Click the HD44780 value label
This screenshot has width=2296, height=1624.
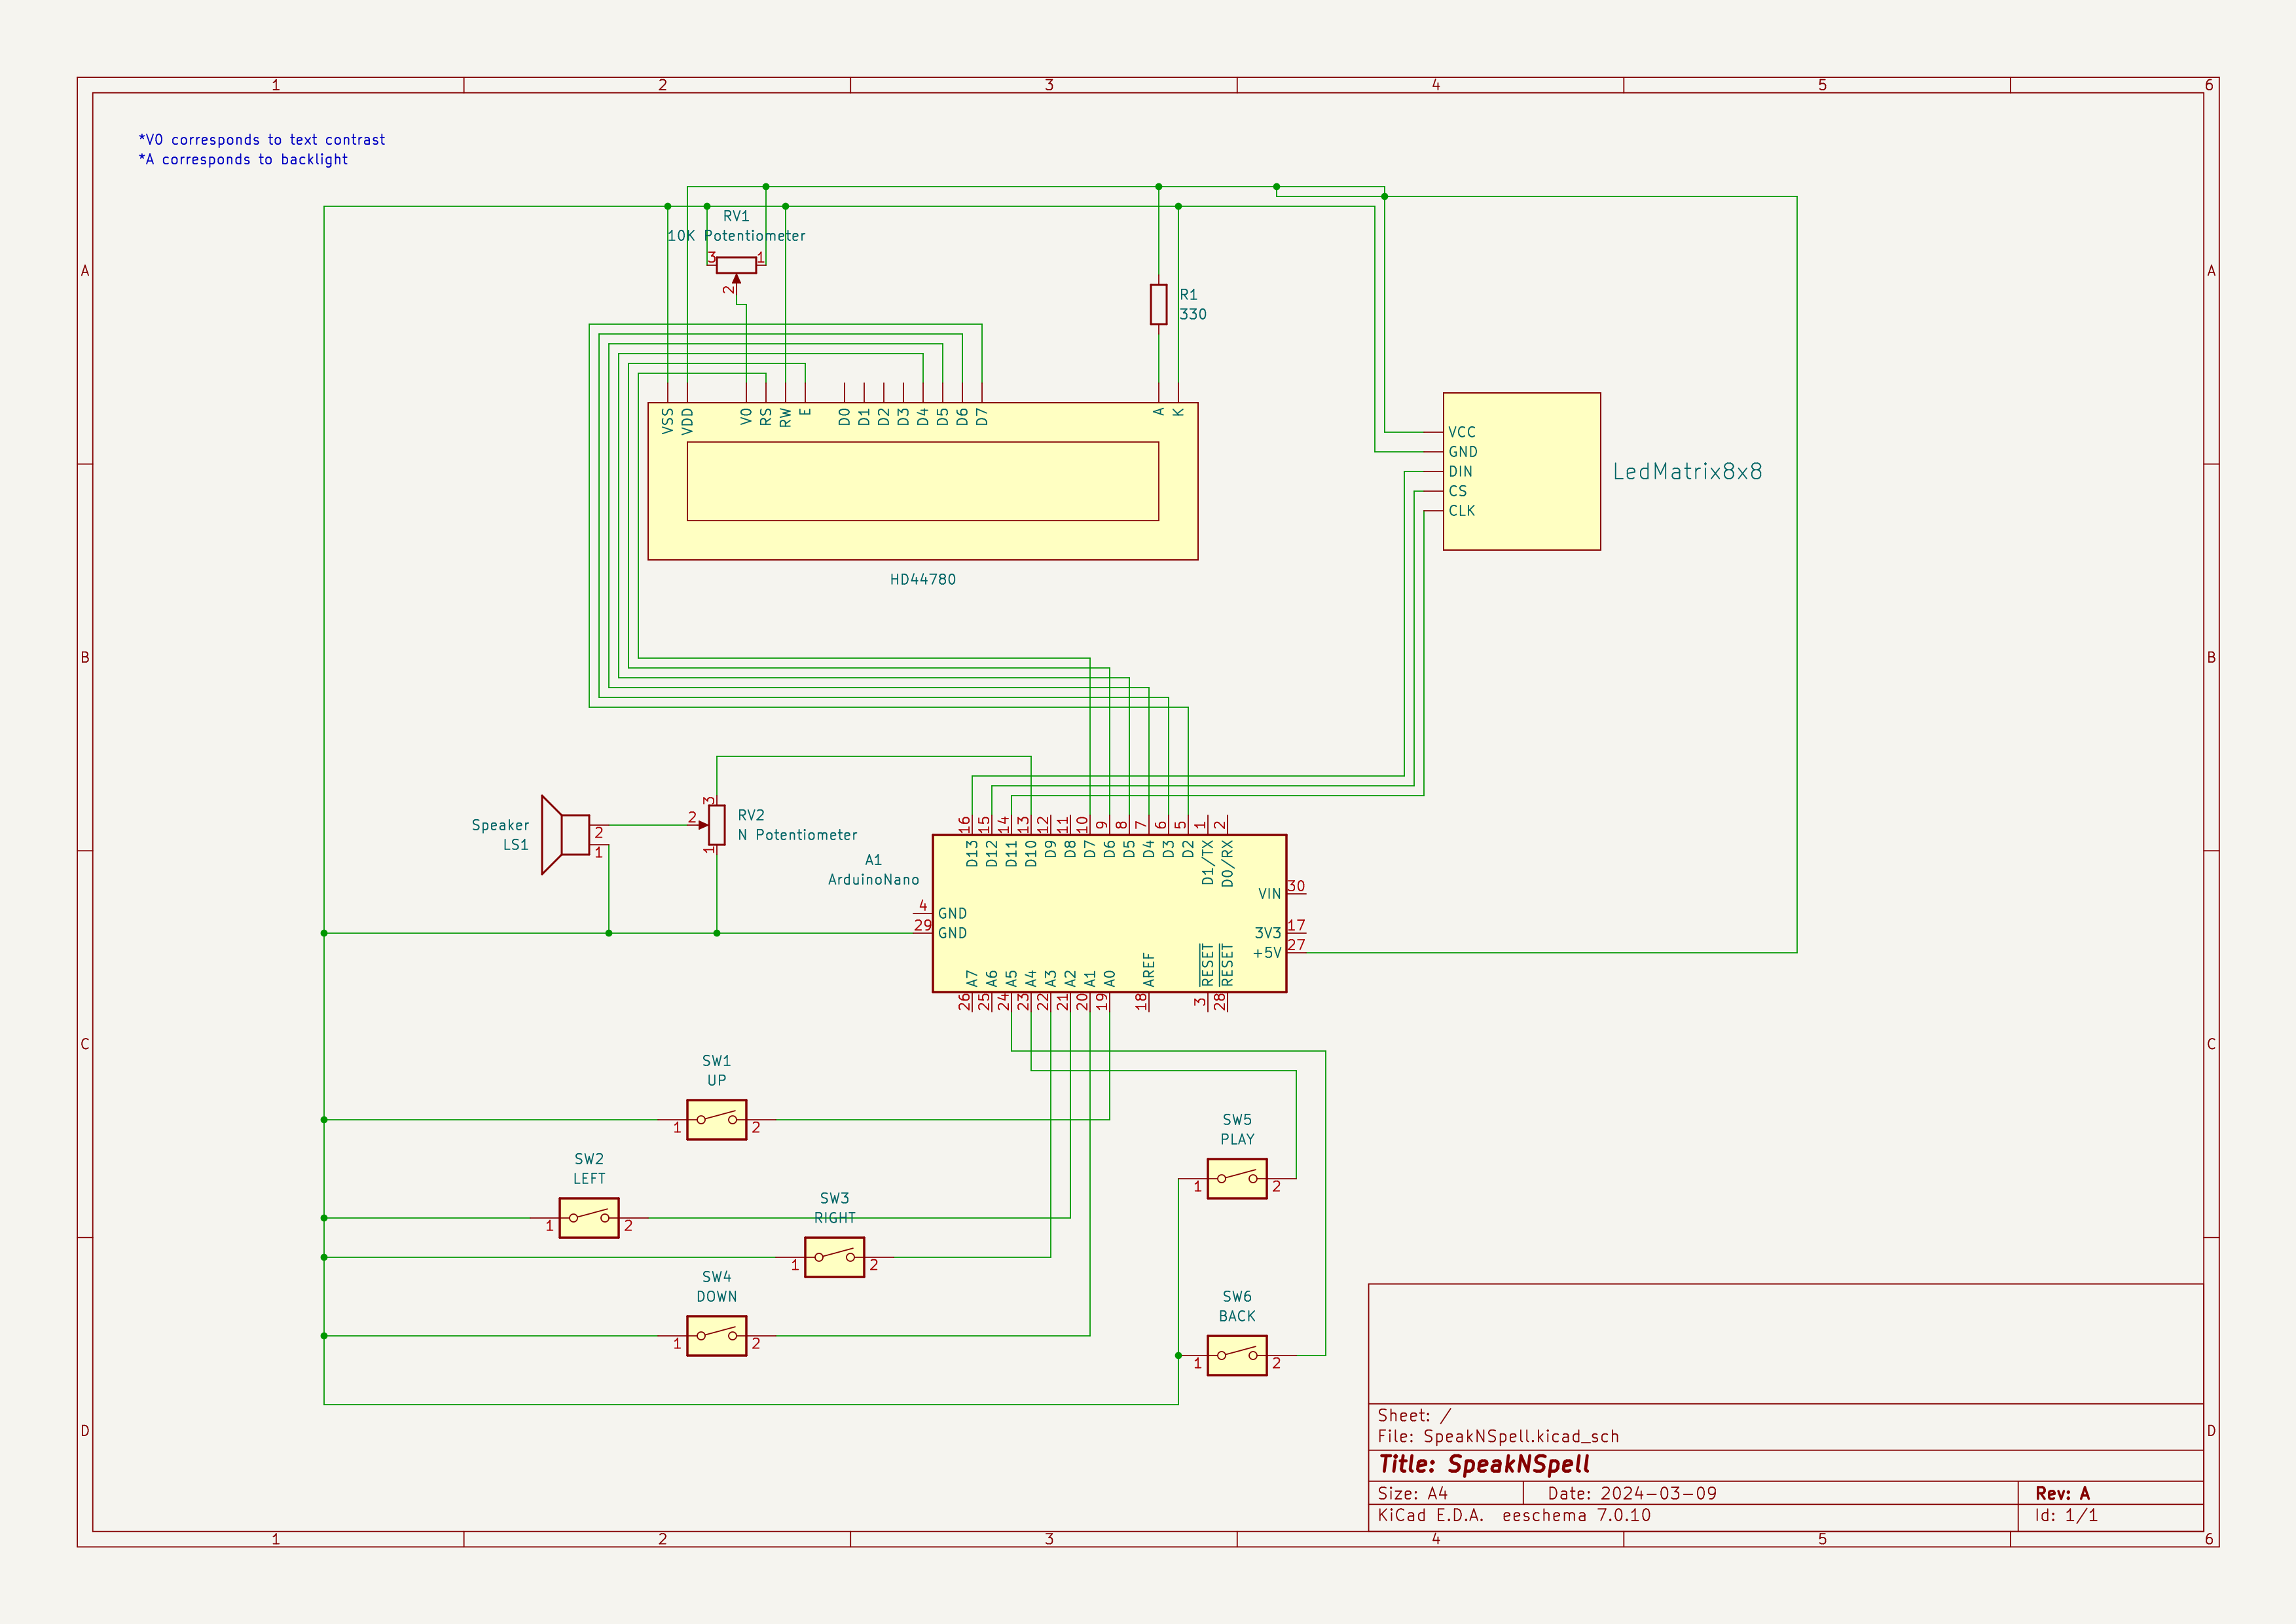click(922, 579)
